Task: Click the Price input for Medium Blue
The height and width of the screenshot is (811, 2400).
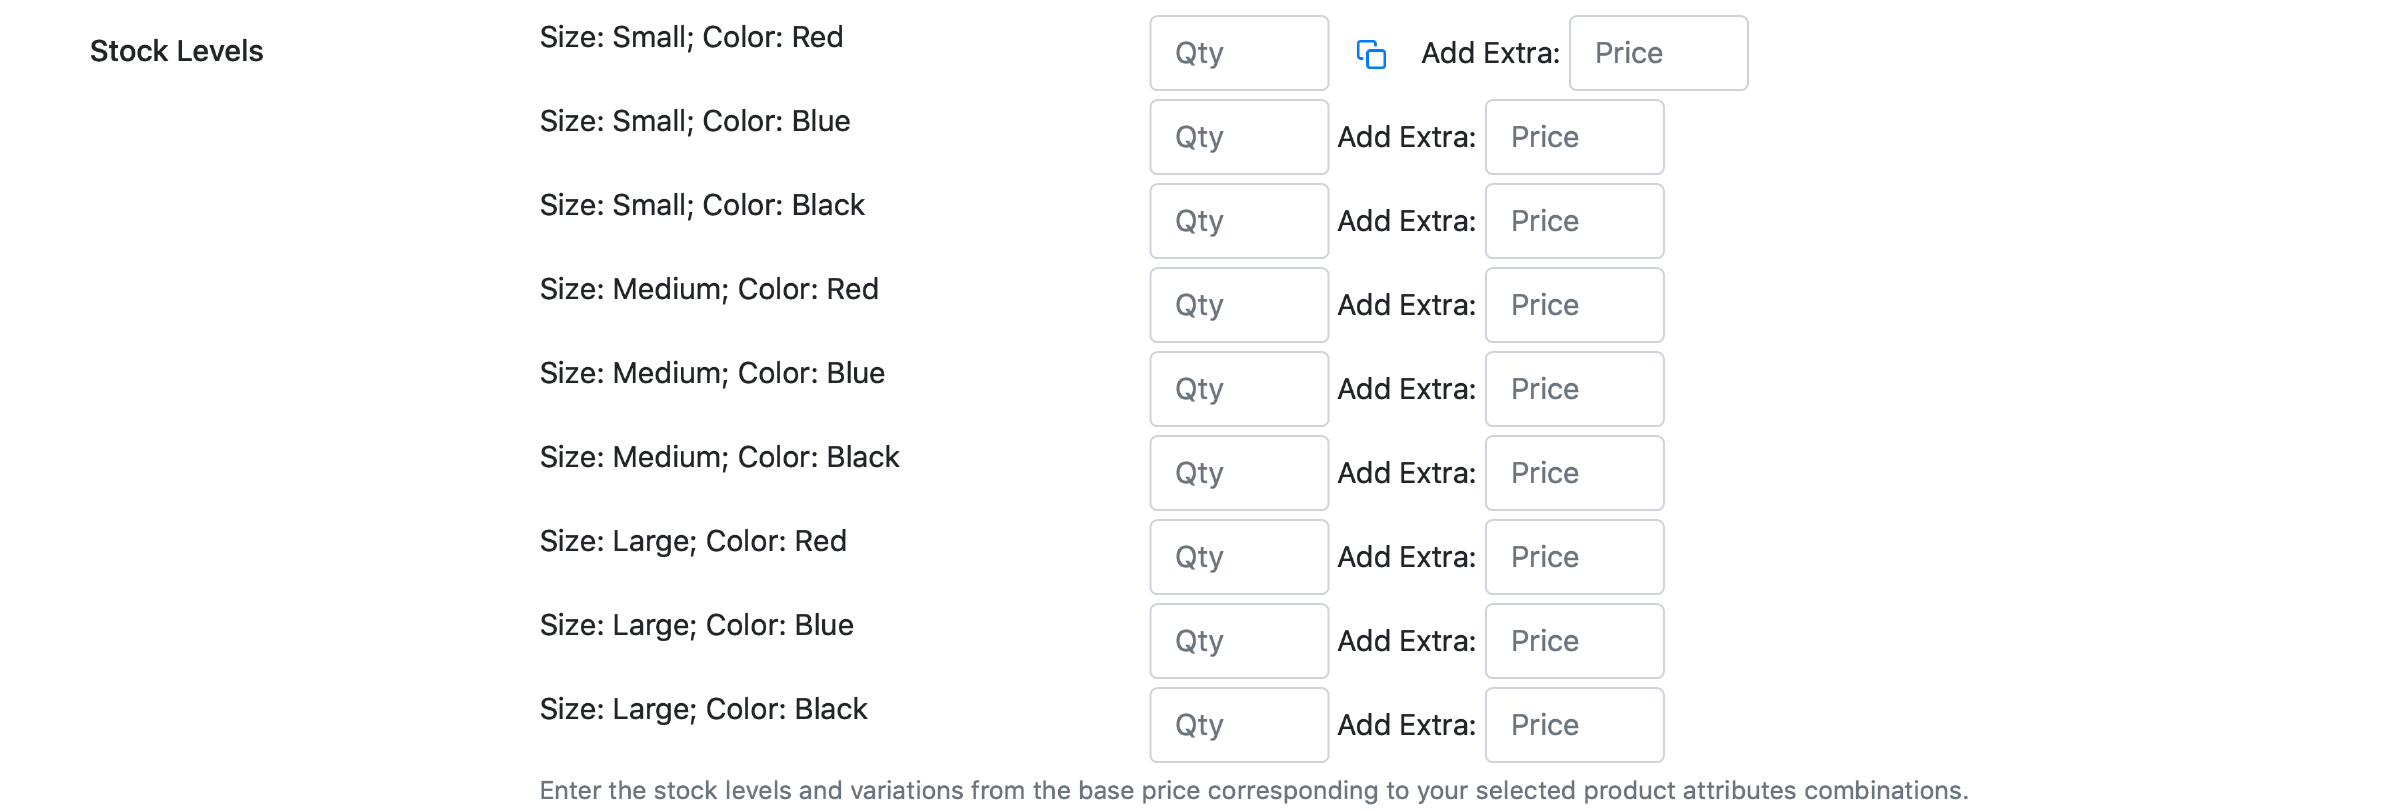Action: [x=1574, y=389]
